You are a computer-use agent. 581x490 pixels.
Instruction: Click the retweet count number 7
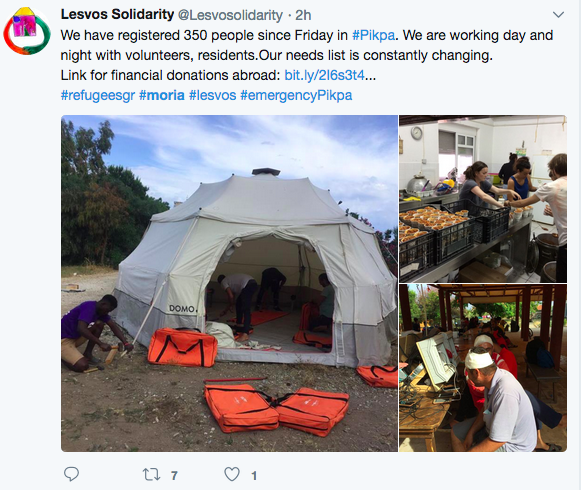[x=174, y=476]
